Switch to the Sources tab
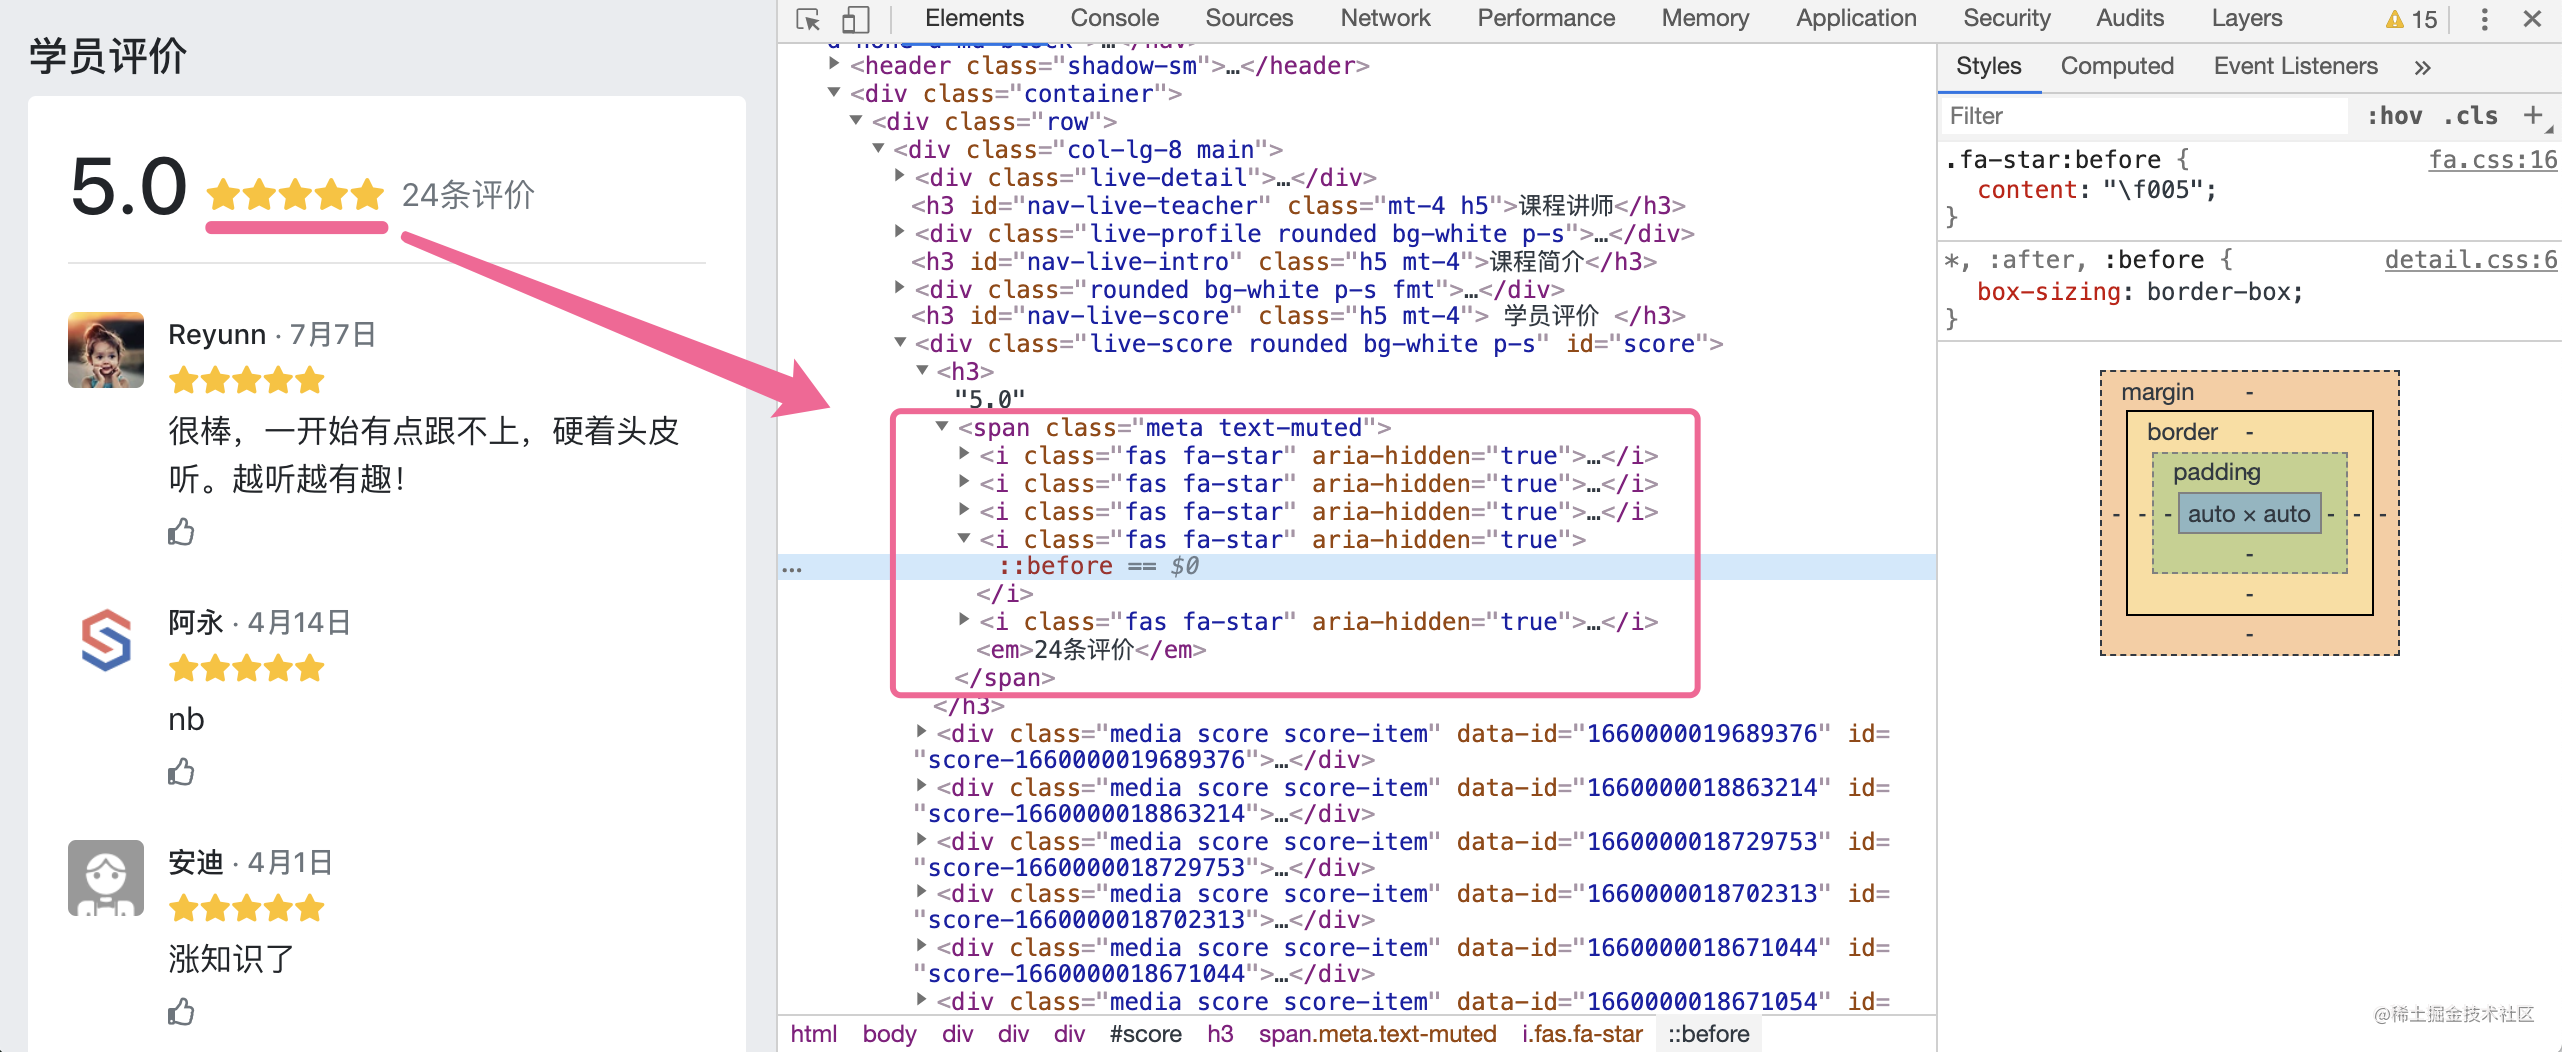The width and height of the screenshot is (2562, 1052). tap(1249, 18)
